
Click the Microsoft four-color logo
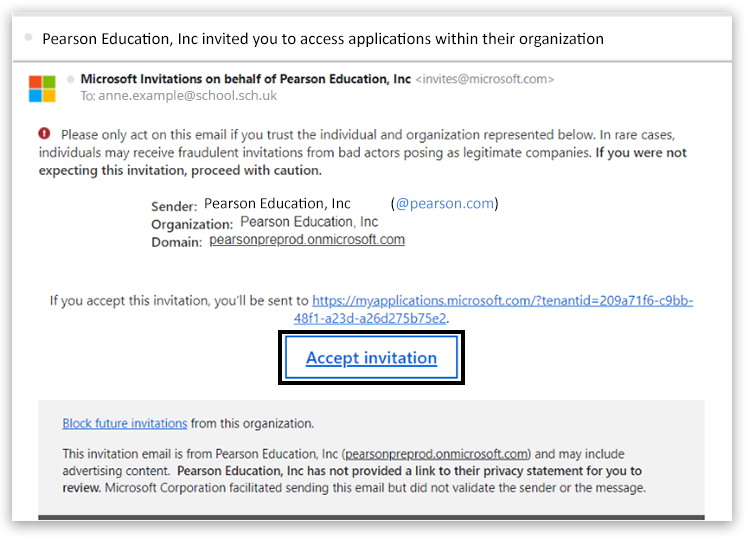42,88
